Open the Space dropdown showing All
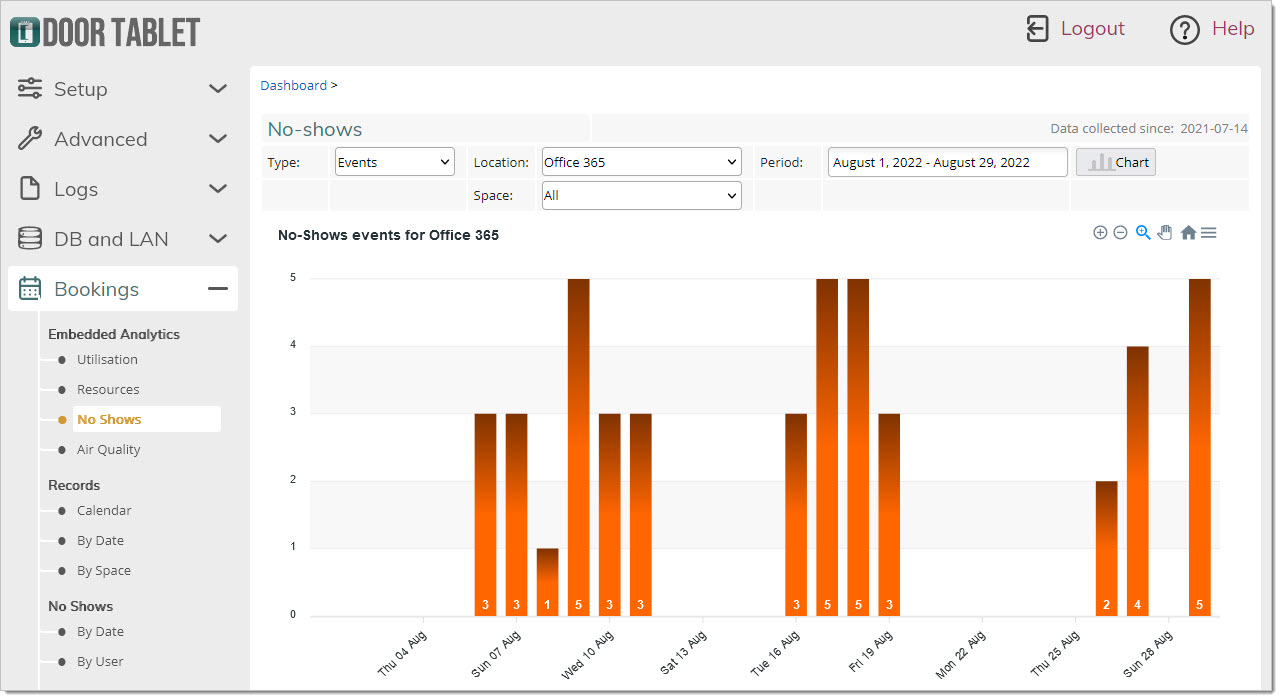The image size is (1280, 699). tap(642, 196)
